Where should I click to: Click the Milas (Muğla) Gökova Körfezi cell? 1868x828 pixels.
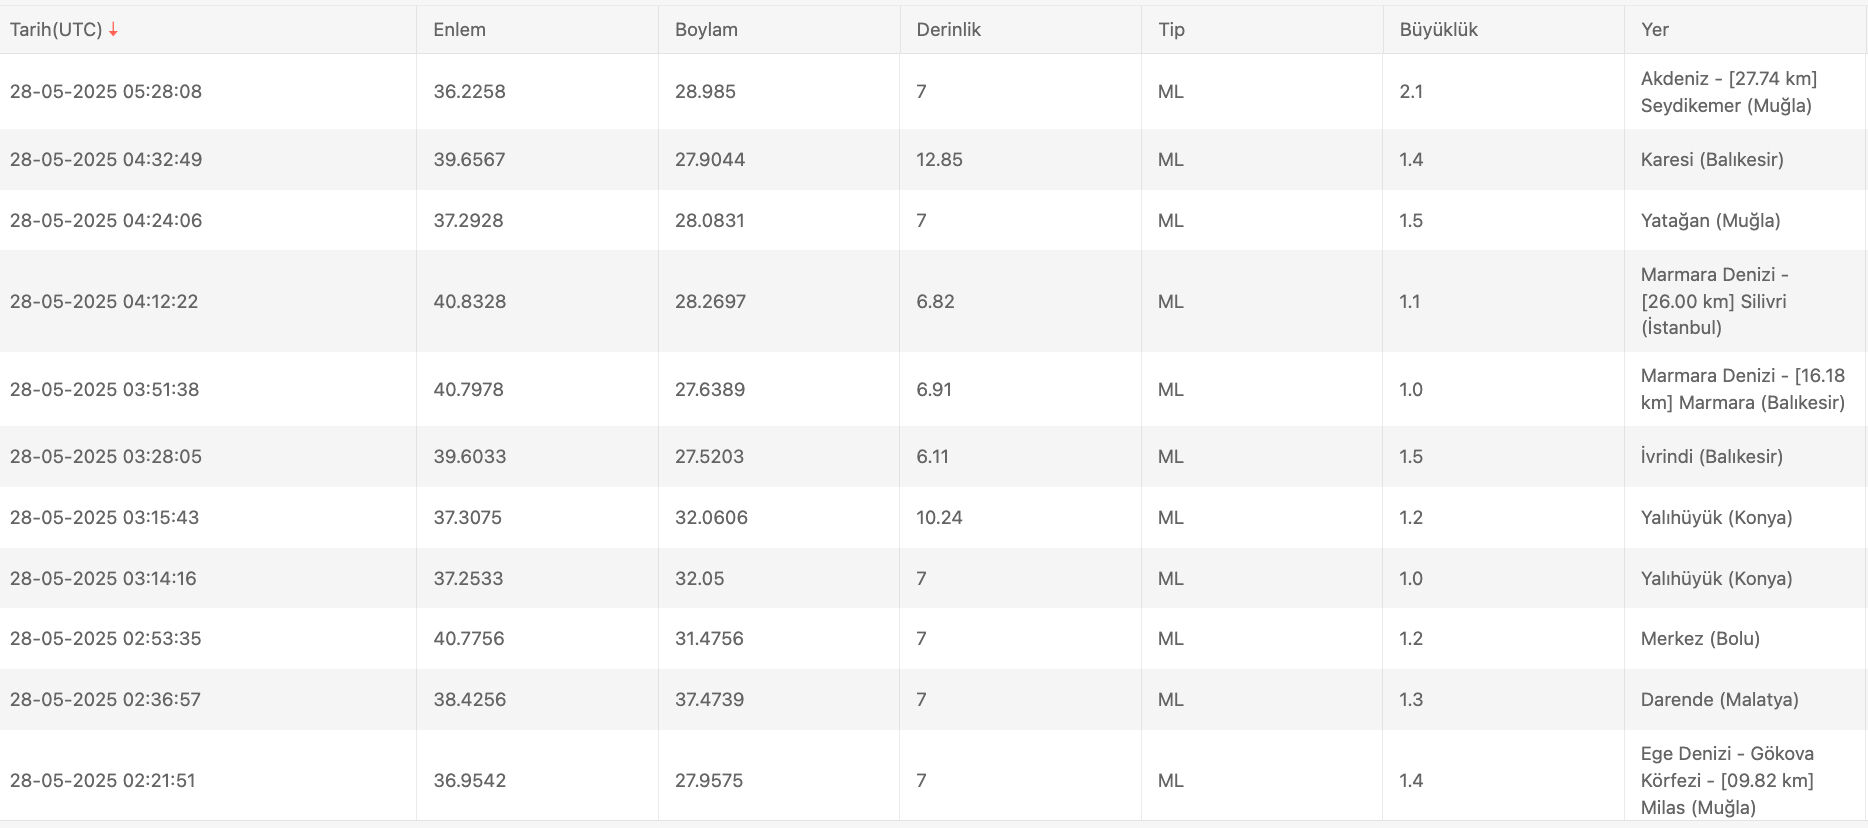tap(1726, 781)
